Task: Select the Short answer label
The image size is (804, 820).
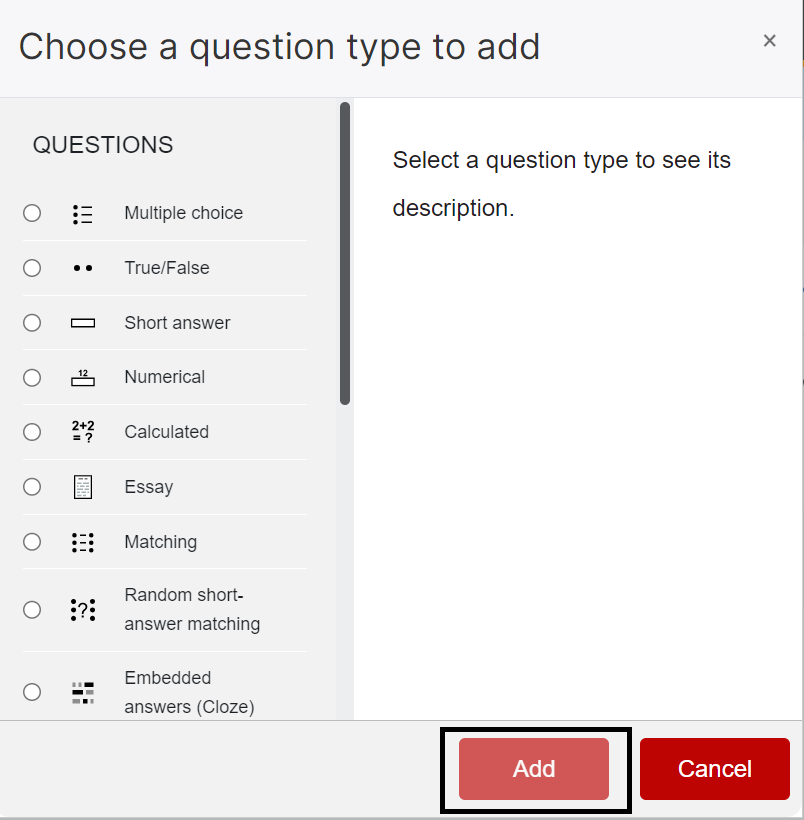Action: click(177, 323)
